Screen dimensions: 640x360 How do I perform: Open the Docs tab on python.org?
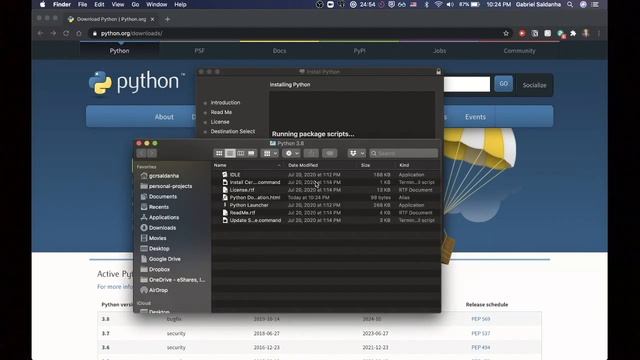[280, 51]
